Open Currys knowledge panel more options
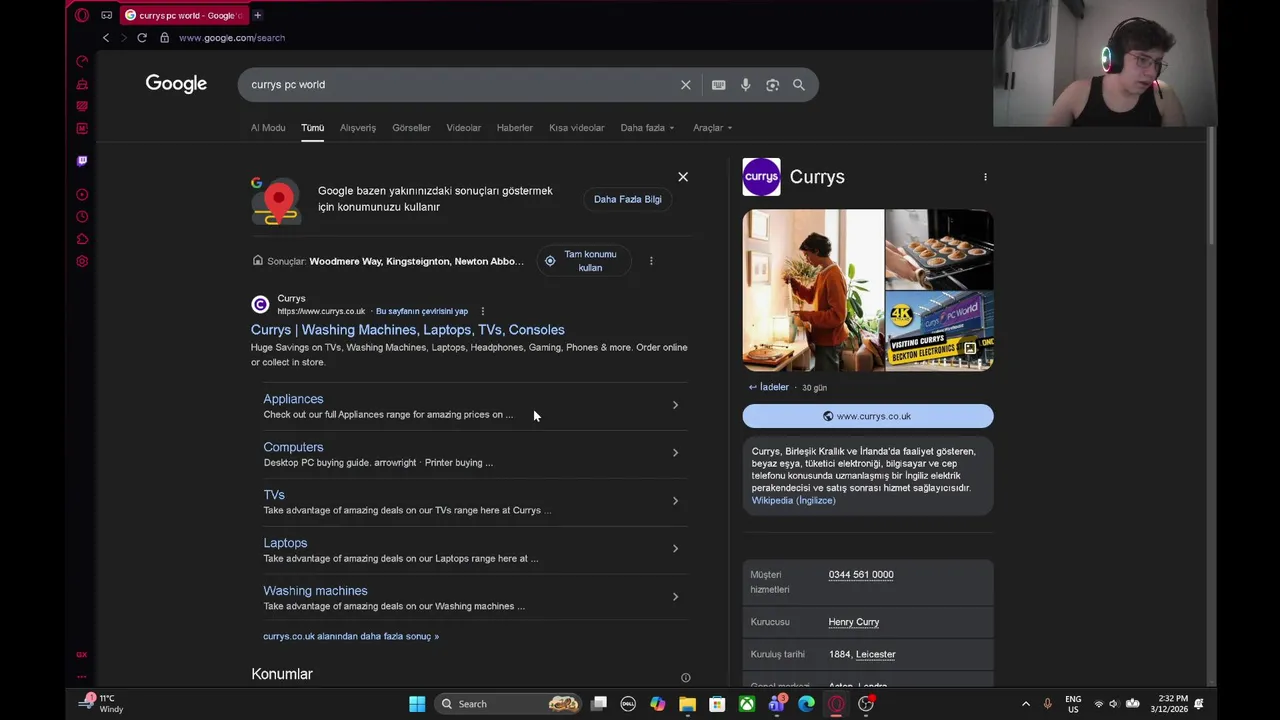This screenshot has height=720, width=1280. 985,177
